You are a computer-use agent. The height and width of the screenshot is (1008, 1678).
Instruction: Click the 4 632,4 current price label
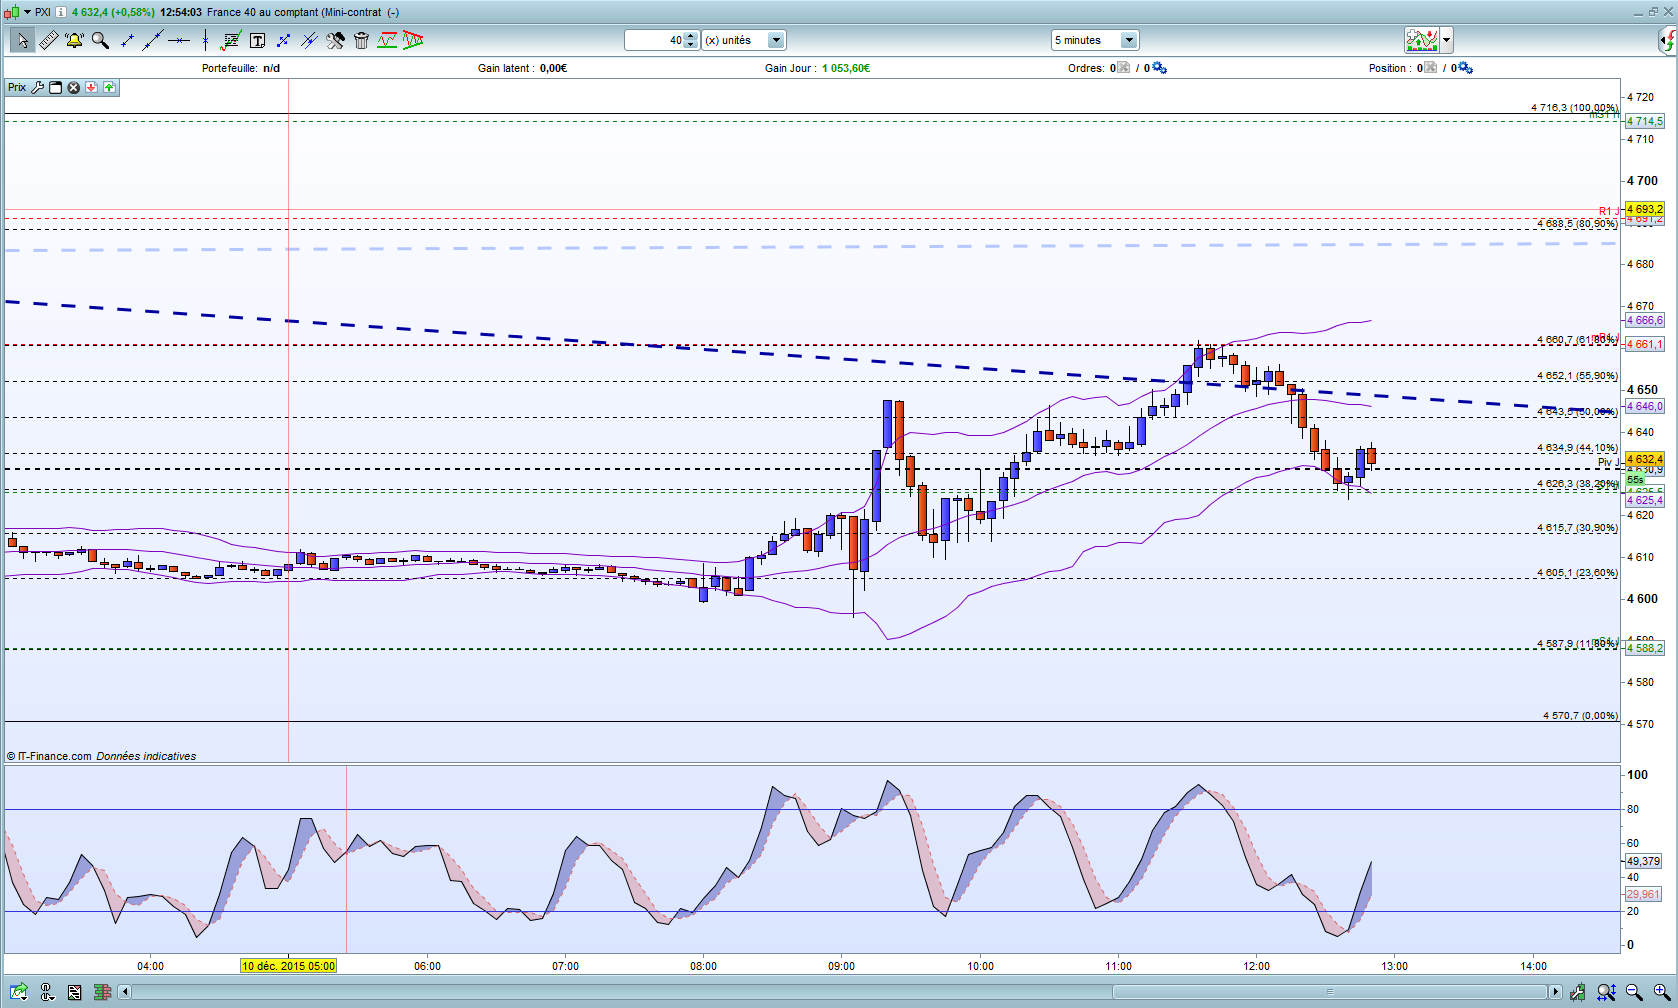tap(1645, 459)
